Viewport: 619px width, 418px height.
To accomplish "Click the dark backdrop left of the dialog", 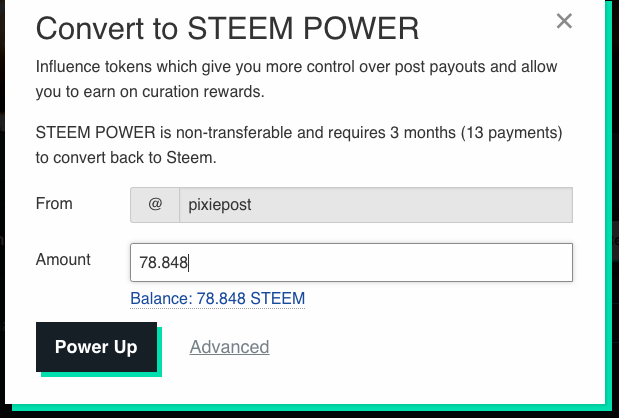I will [2, 197].
